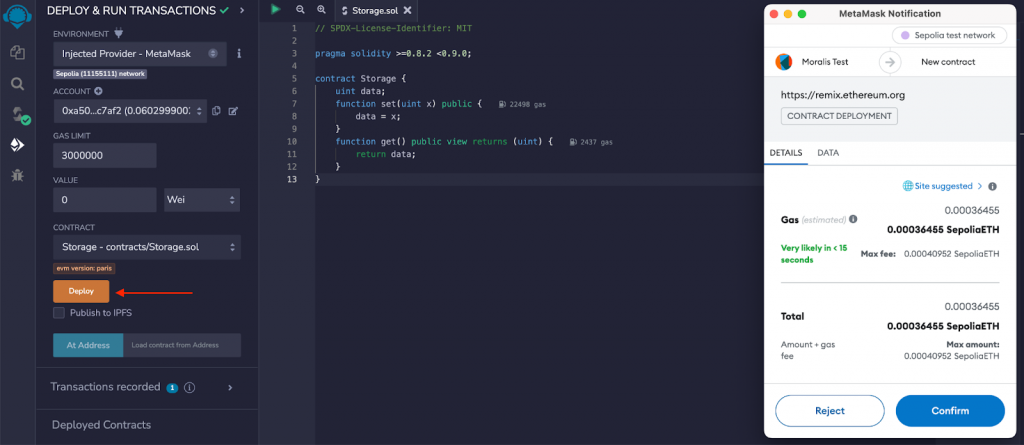Switch to the DATA tab in MetaMask
The width and height of the screenshot is (1024, 445).
(x=828, y=152)
